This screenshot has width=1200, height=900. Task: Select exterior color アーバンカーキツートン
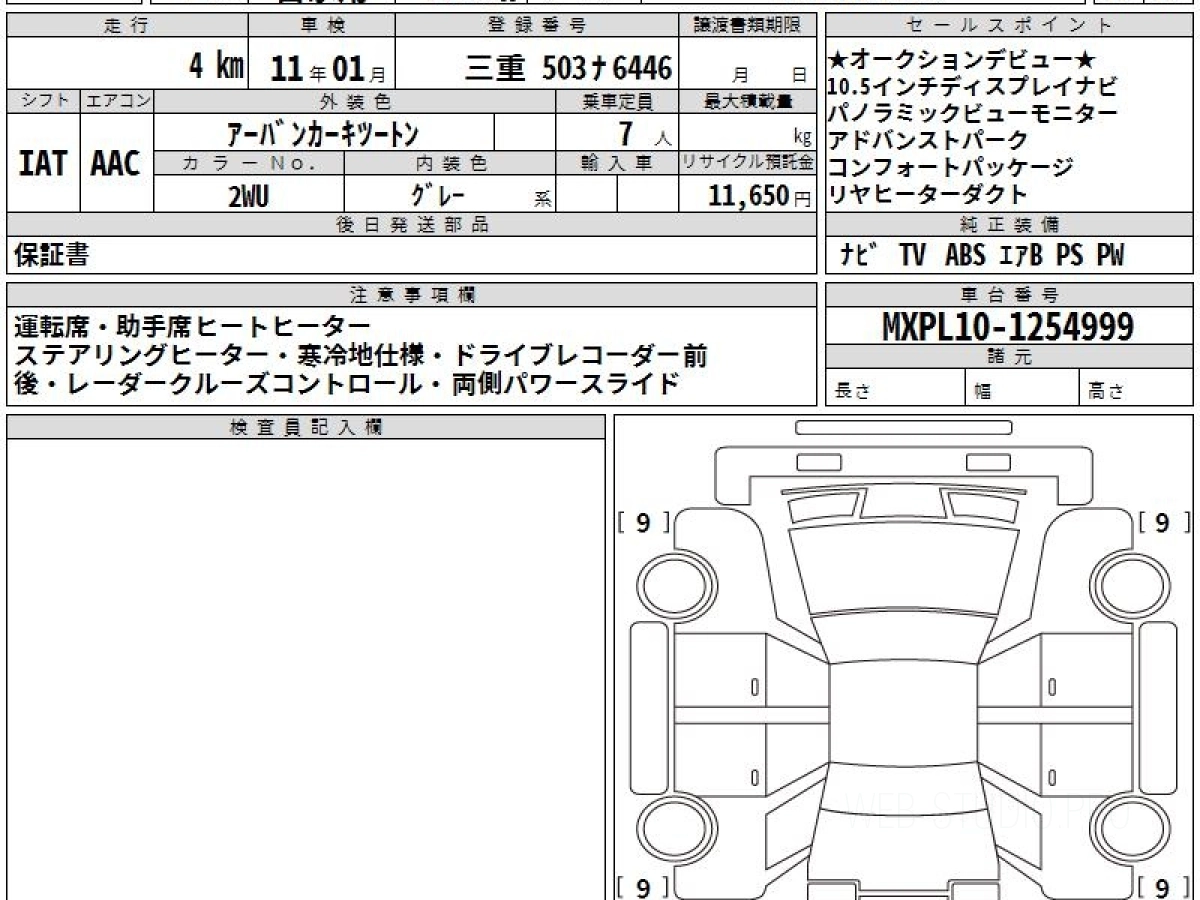[x=324, y=132]
